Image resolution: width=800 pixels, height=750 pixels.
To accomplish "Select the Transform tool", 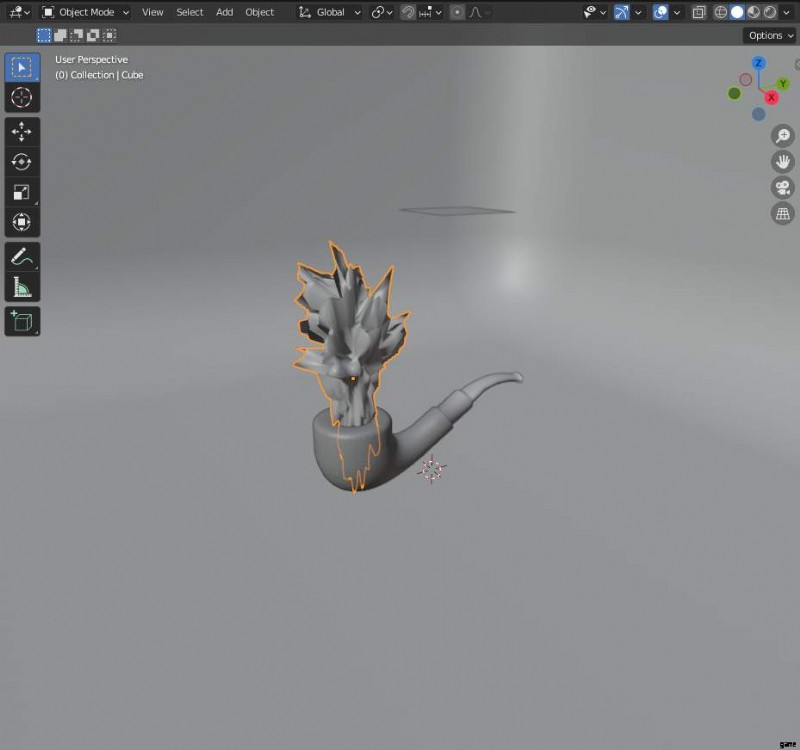I will pyautogui.click(x=22, y=222).
